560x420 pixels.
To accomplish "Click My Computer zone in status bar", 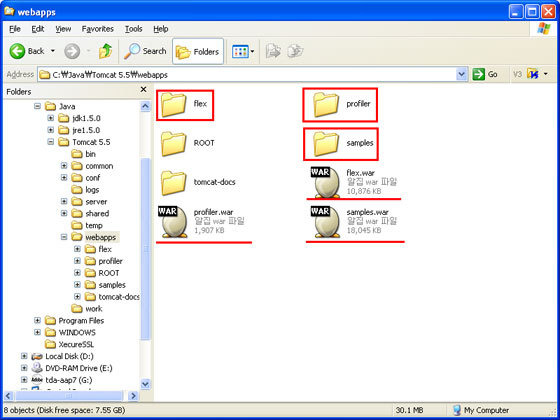I will tap(481, 410).
